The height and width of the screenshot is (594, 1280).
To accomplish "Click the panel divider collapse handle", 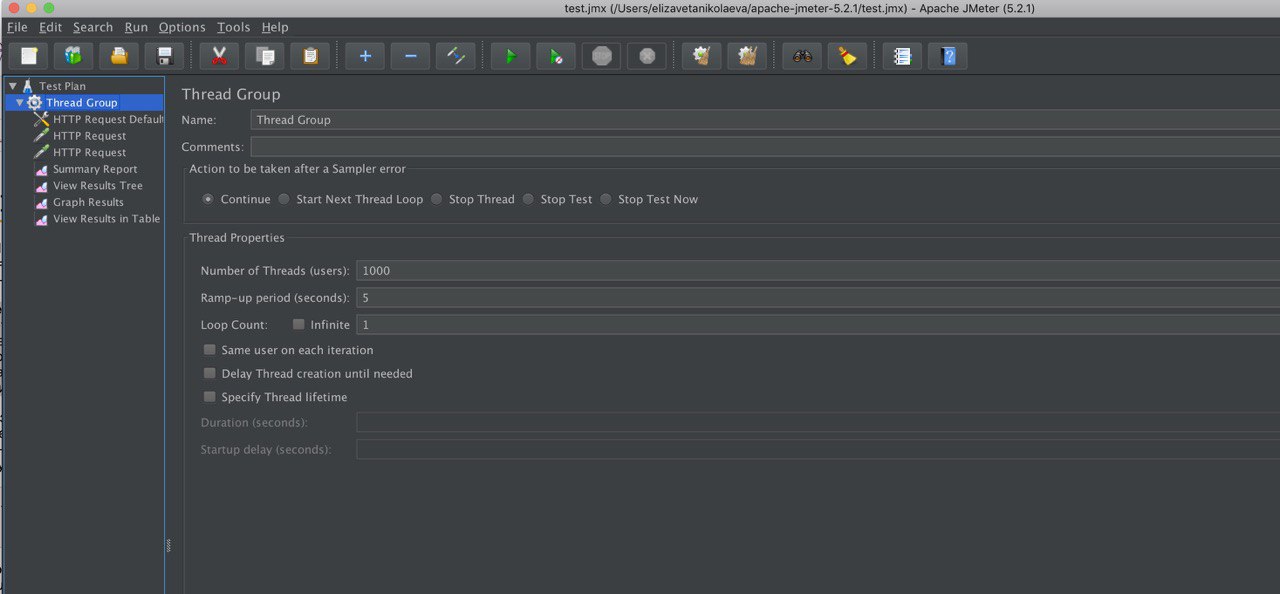I will pyautogui.click(x=168, y=545).
